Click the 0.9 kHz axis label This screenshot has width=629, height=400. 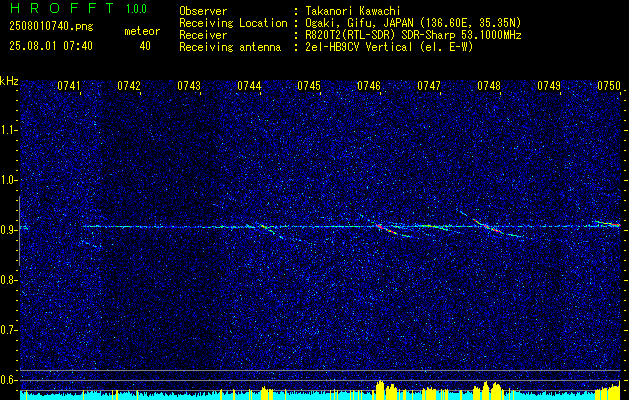coord(8,230)
